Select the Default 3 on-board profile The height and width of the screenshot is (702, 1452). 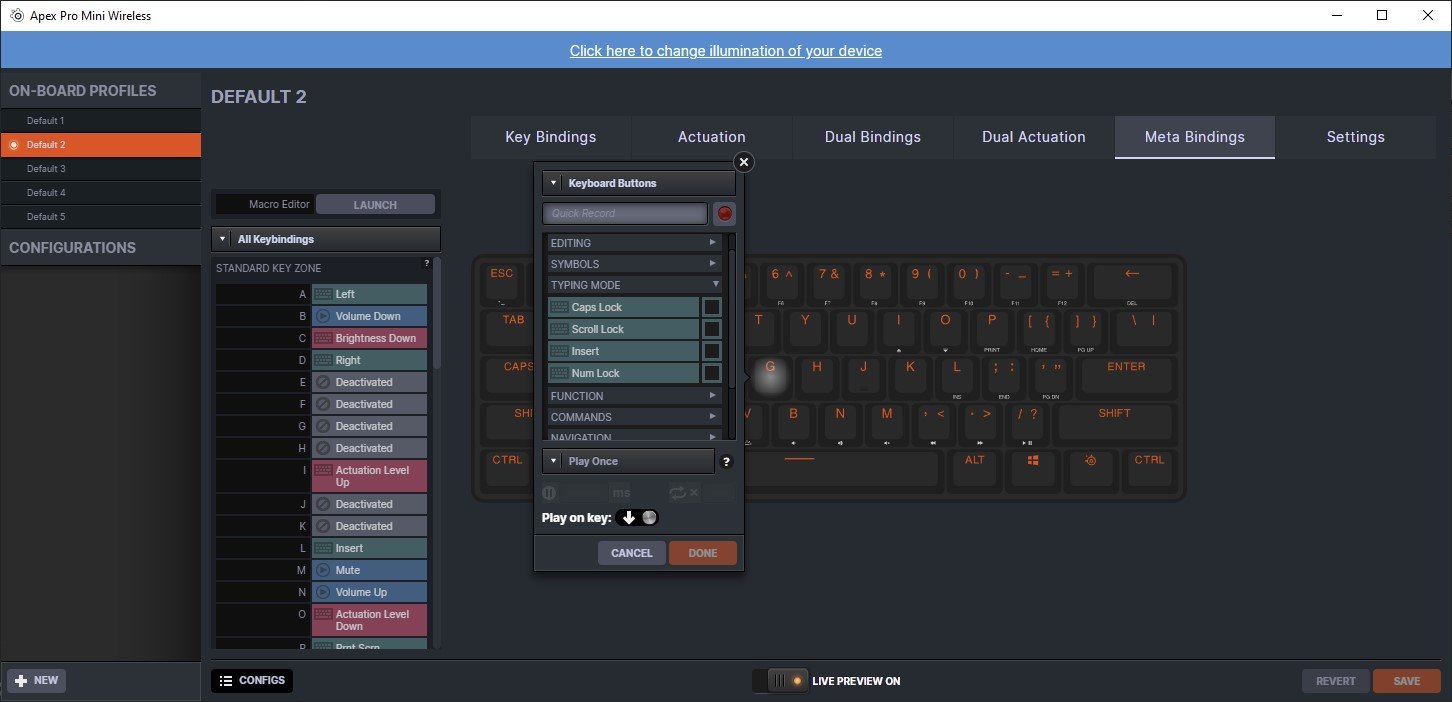(x=100, y=169)
